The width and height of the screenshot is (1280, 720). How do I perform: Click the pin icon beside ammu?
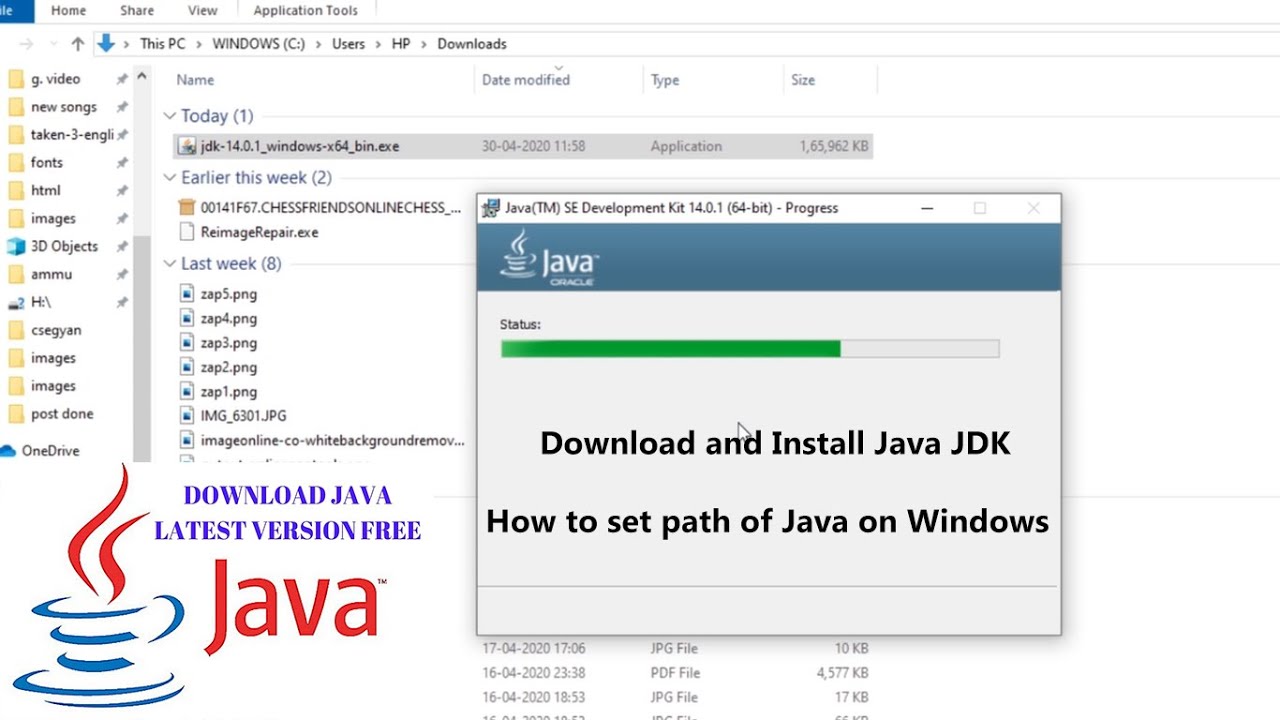click(x=122, y=274)
